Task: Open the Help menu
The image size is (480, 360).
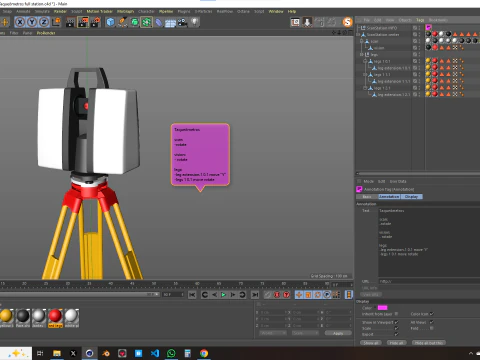Action: point(292,11)
